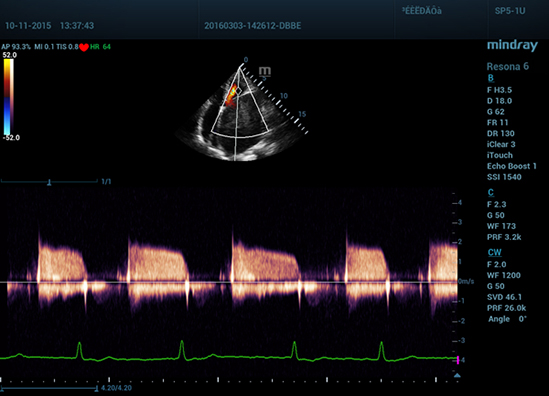
Task: Click the blue triangle marker below spectrum
Action: [x=457, y=375]
